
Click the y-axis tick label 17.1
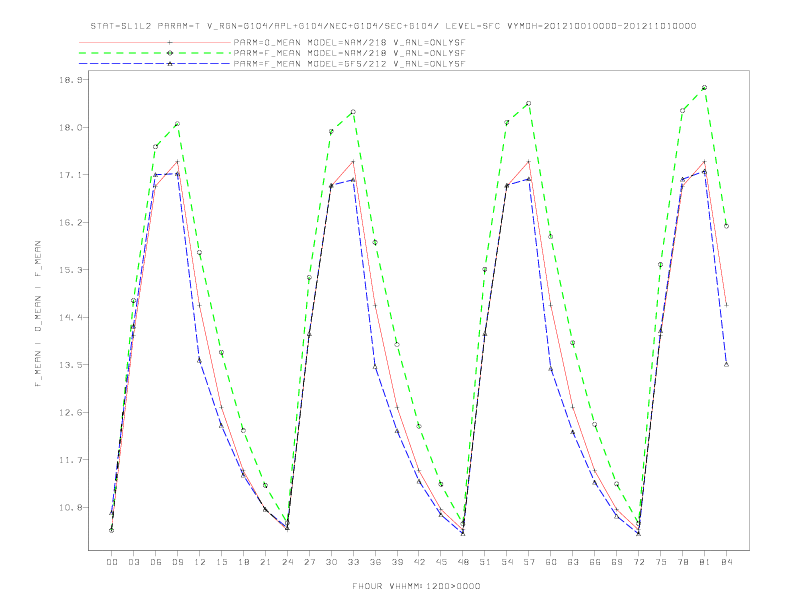pos(70,175)
